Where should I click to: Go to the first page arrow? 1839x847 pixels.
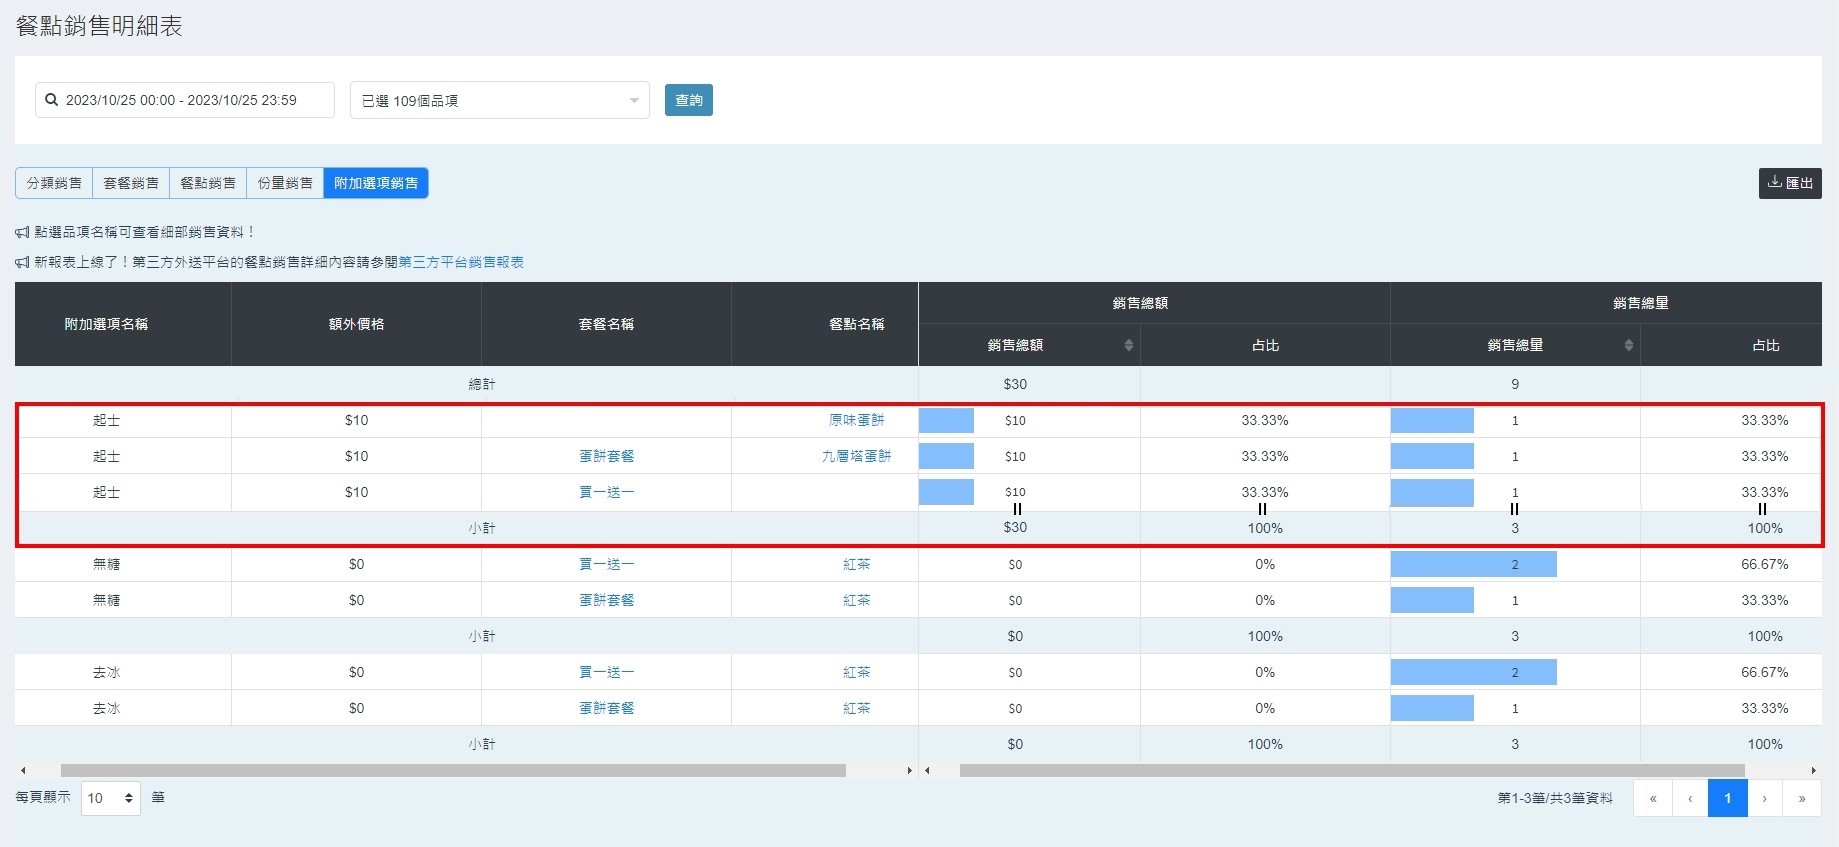tap(1653, 798)
